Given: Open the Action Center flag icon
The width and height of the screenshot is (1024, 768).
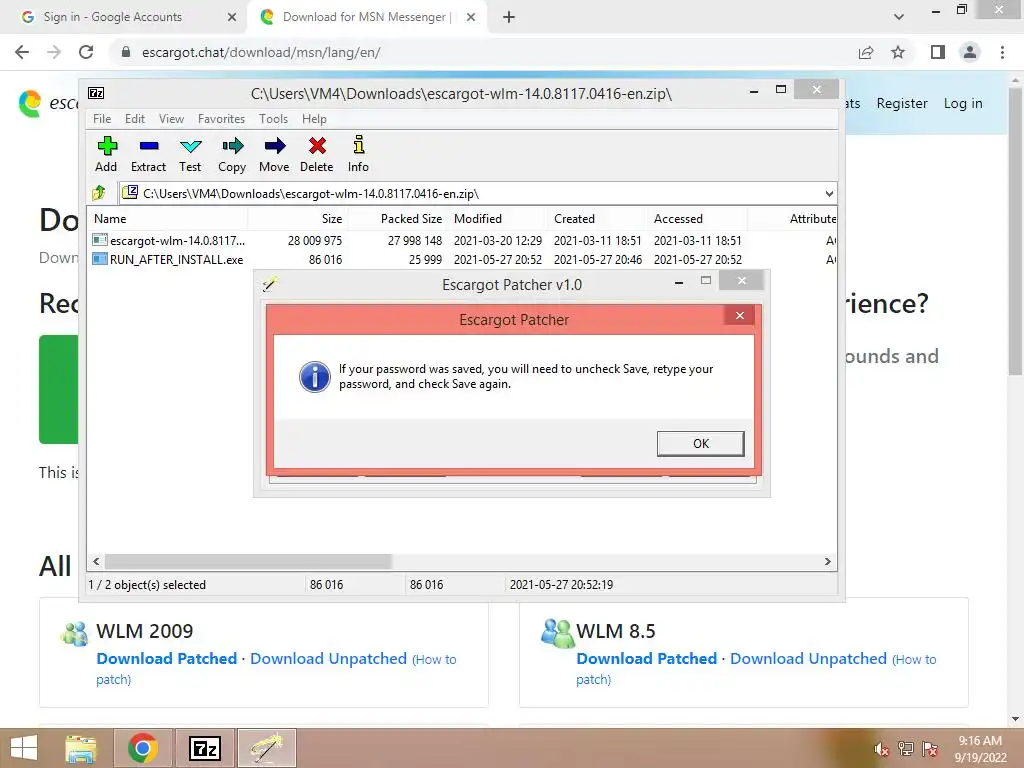Looking at the screenshot, I should [930, 749].
